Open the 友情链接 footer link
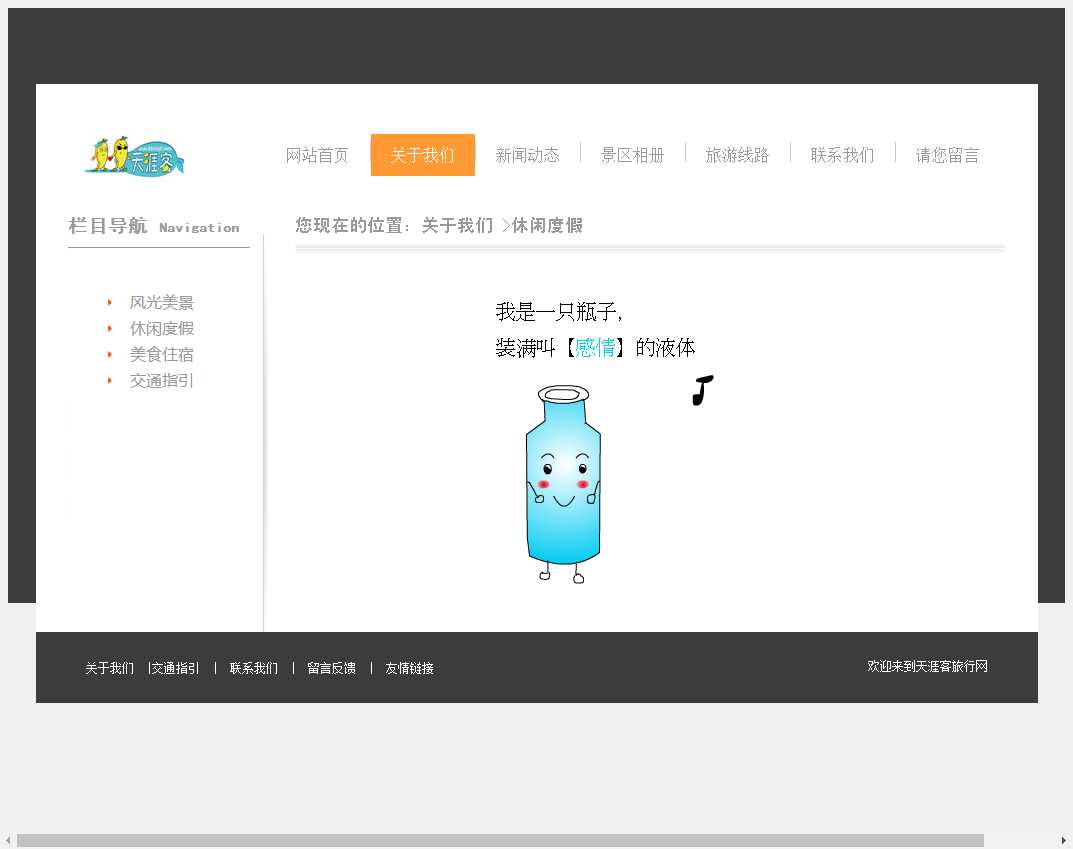 [x=409, y=668]
